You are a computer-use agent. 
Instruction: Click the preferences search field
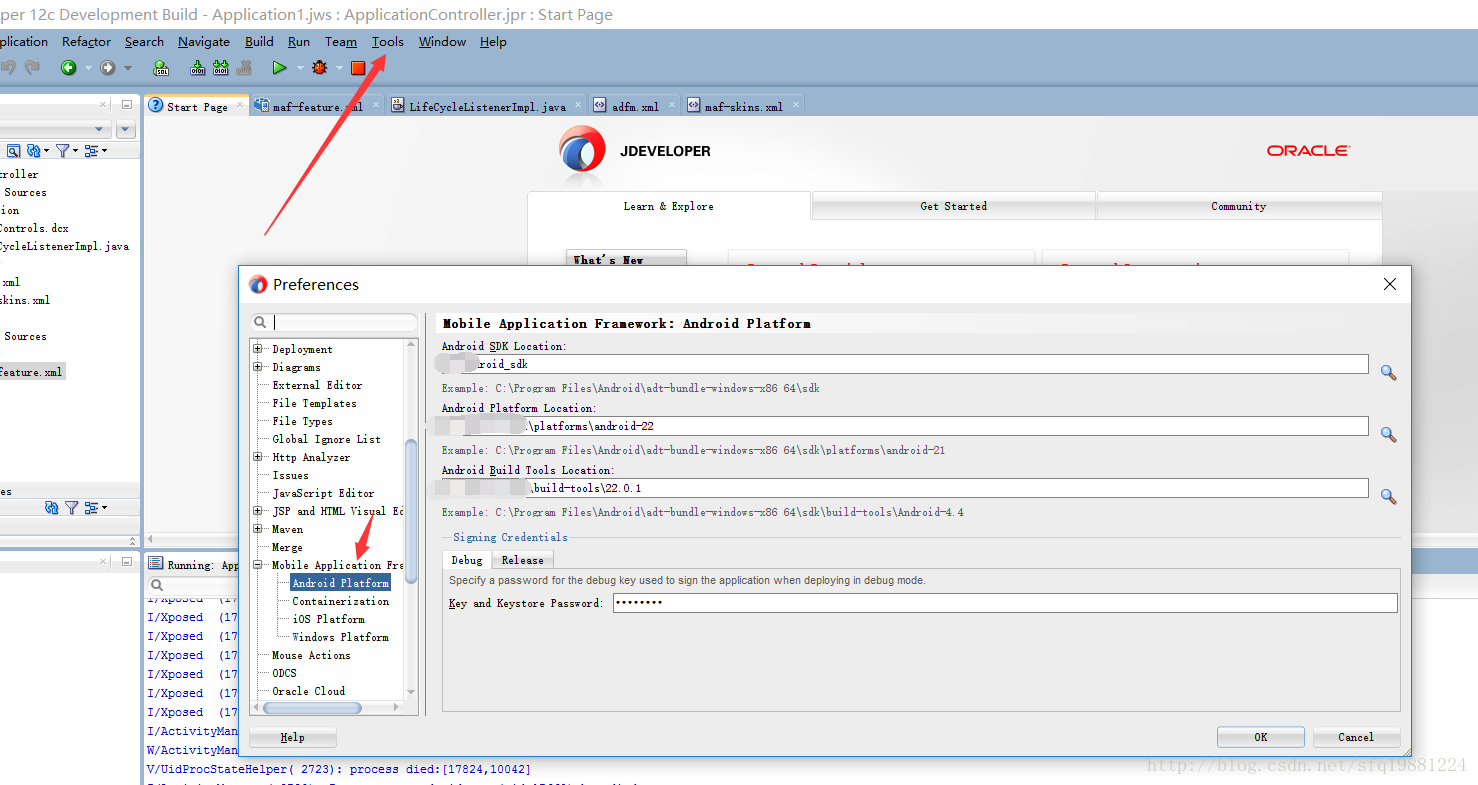[x=334, y=323]
